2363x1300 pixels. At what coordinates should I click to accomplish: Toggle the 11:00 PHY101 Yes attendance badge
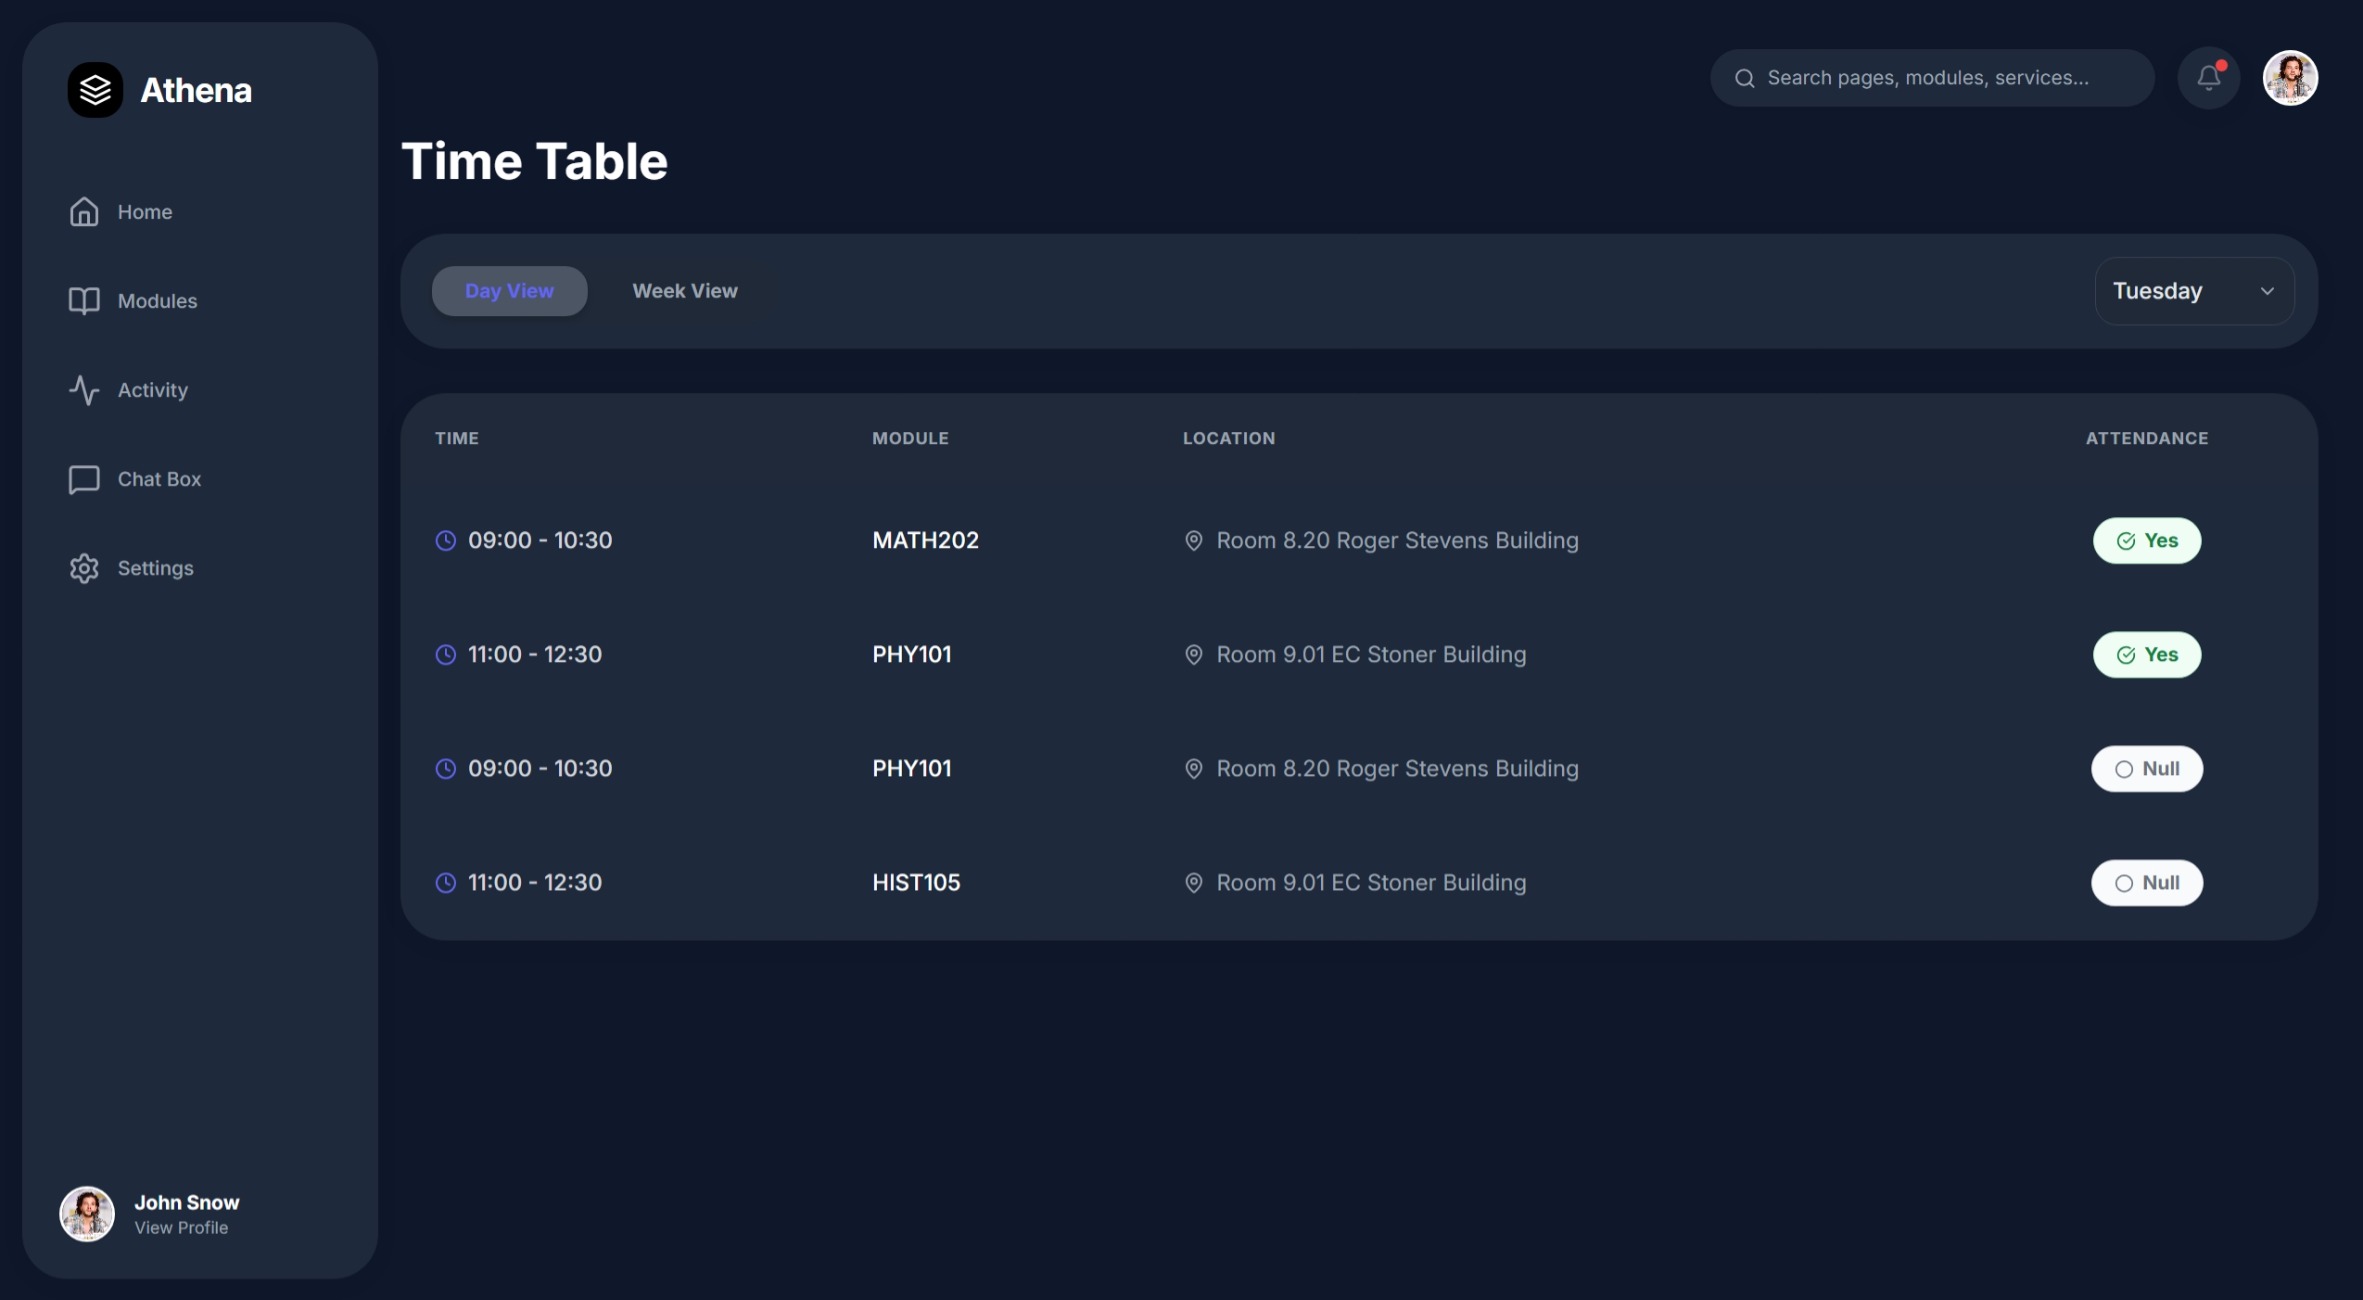click(x=2146, y=655)
